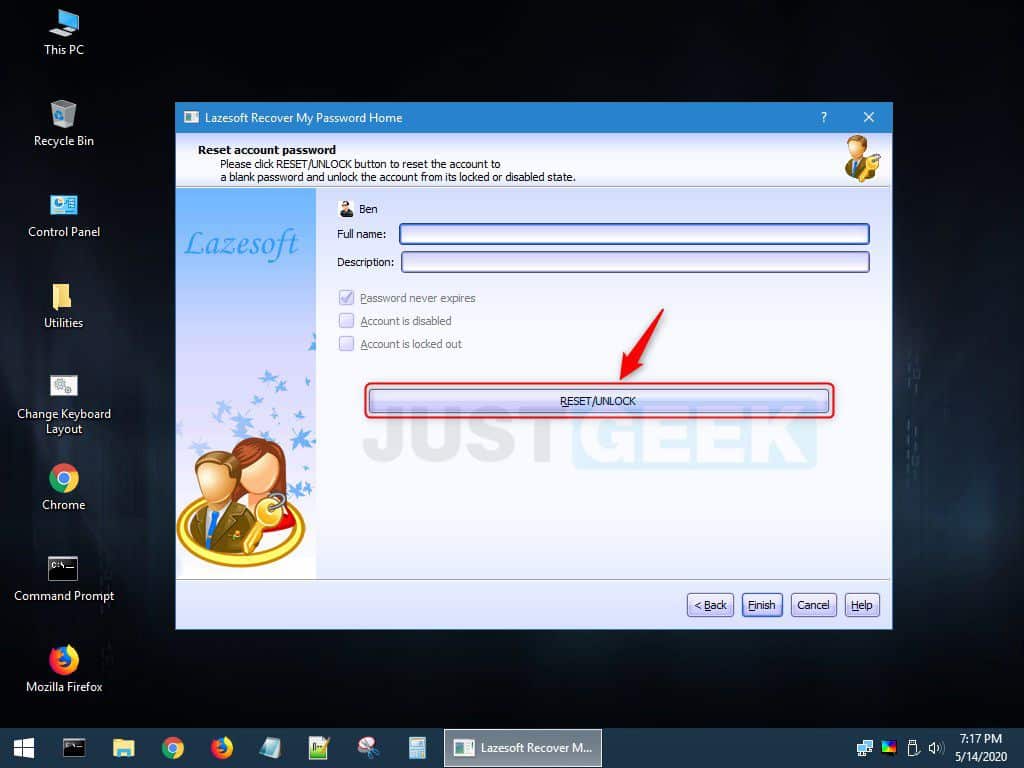
Task: Click the Finish button
Action: [x=762, y=605]
